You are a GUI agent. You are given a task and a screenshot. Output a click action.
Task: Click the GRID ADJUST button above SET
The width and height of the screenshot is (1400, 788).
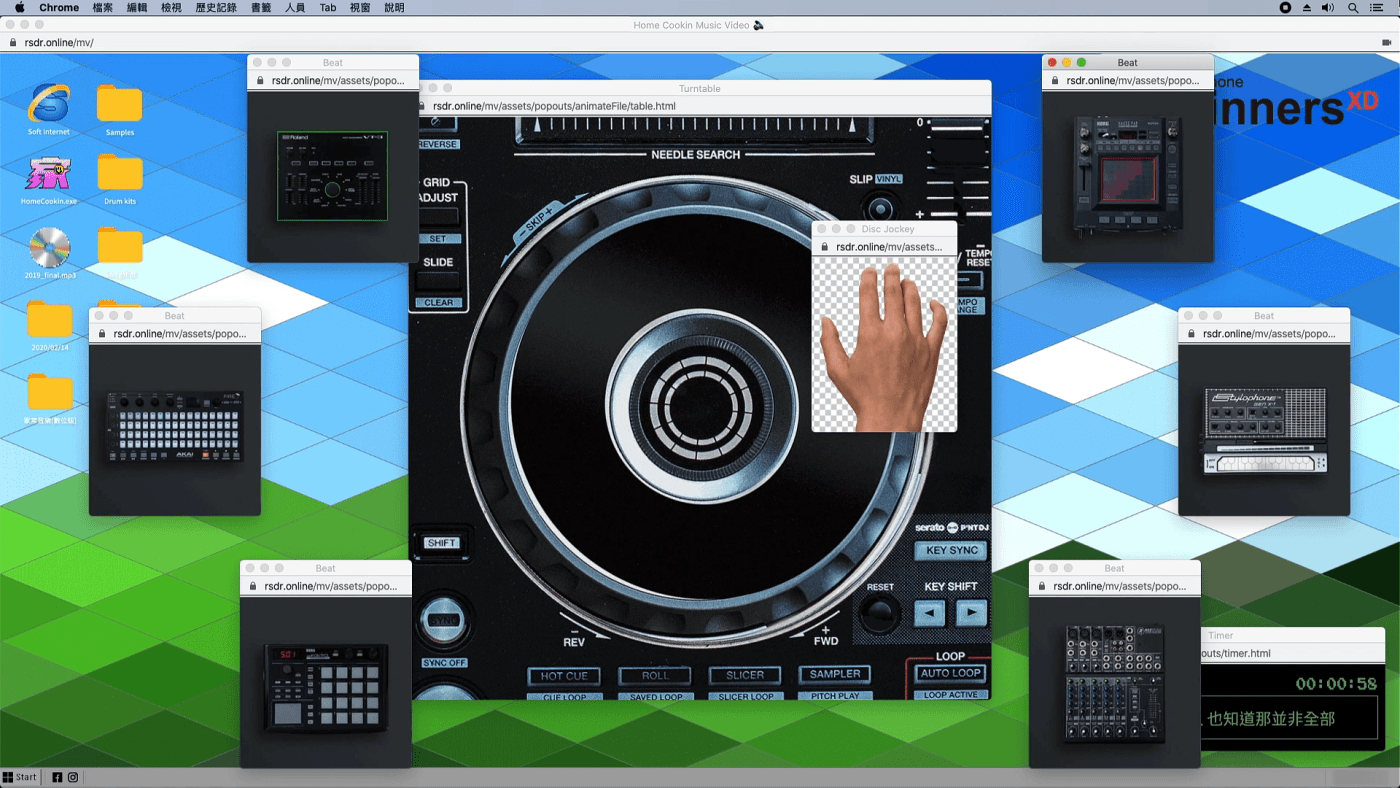[438, 217]
